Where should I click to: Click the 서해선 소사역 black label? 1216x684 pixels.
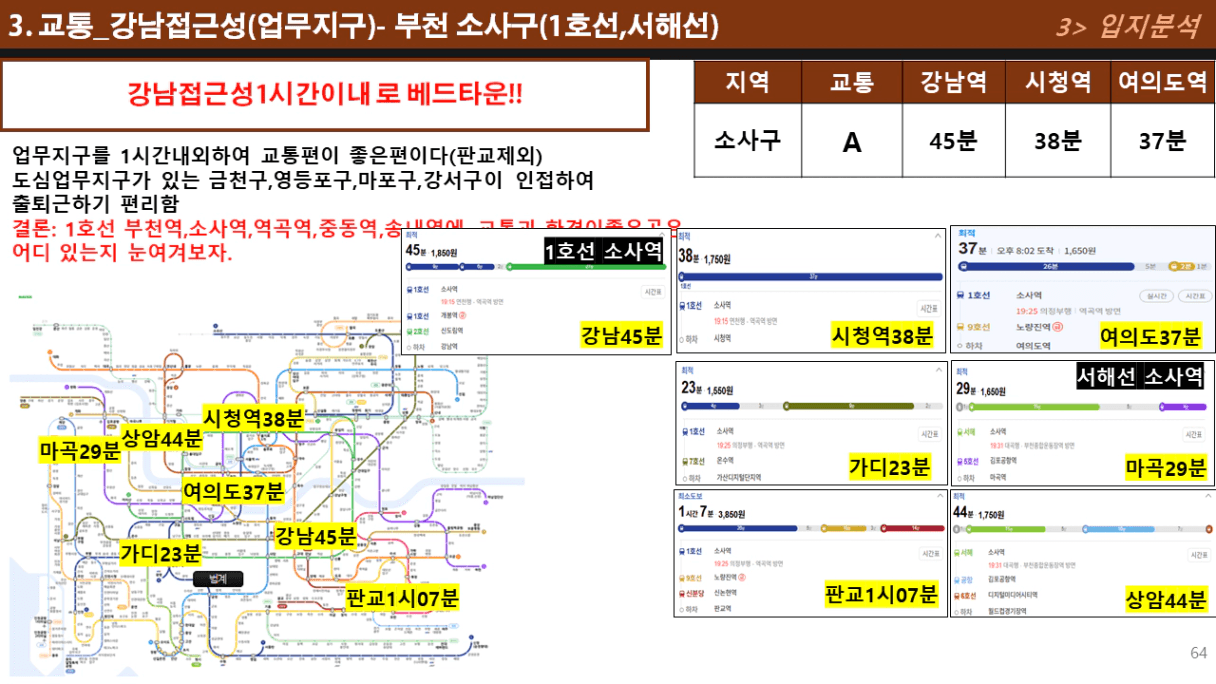[x=1140, y=377]
